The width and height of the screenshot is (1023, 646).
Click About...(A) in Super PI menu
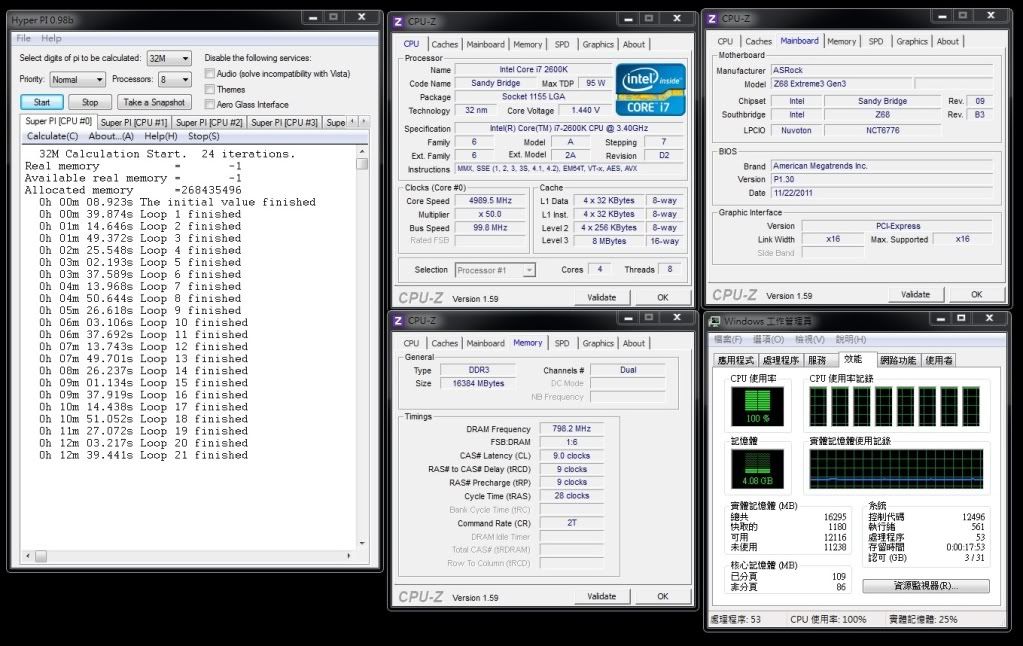(111, 136)
